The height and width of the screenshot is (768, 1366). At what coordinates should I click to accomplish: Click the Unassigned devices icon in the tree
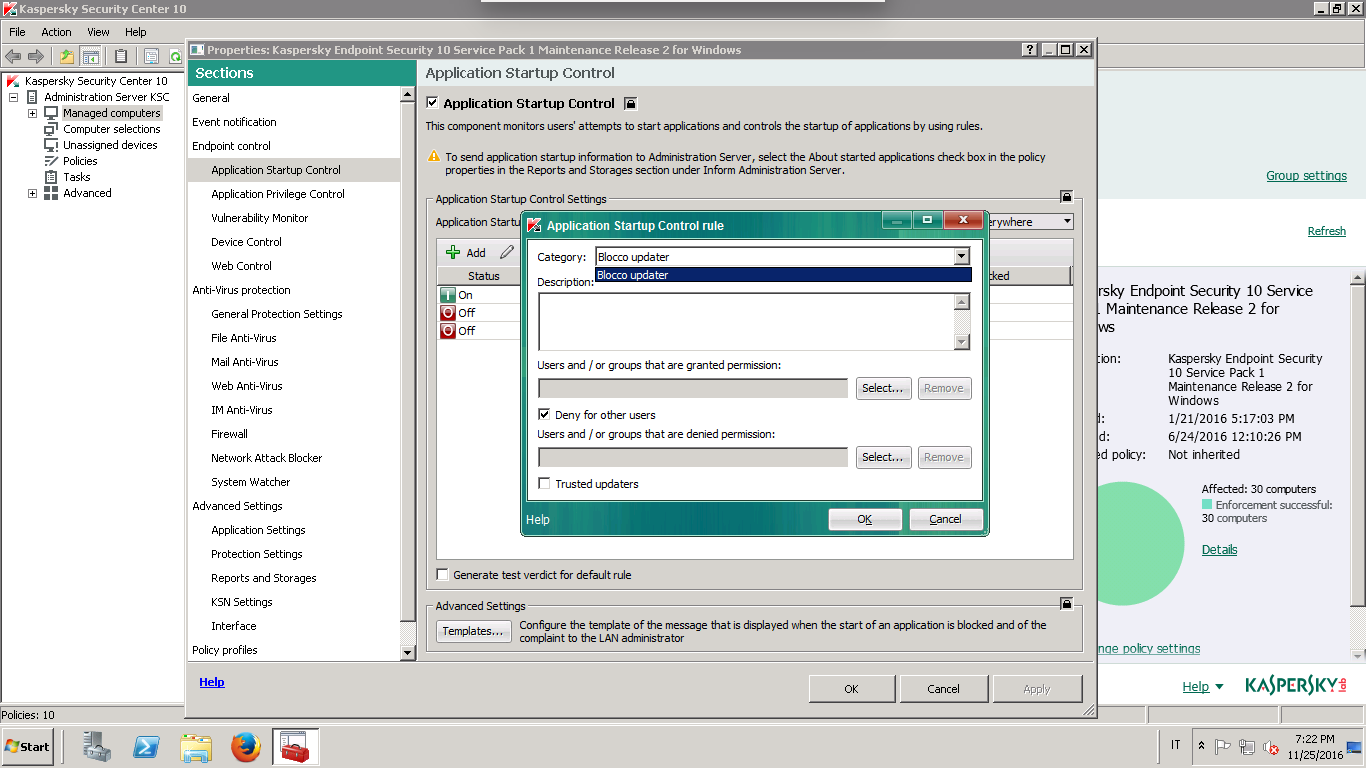51,145
